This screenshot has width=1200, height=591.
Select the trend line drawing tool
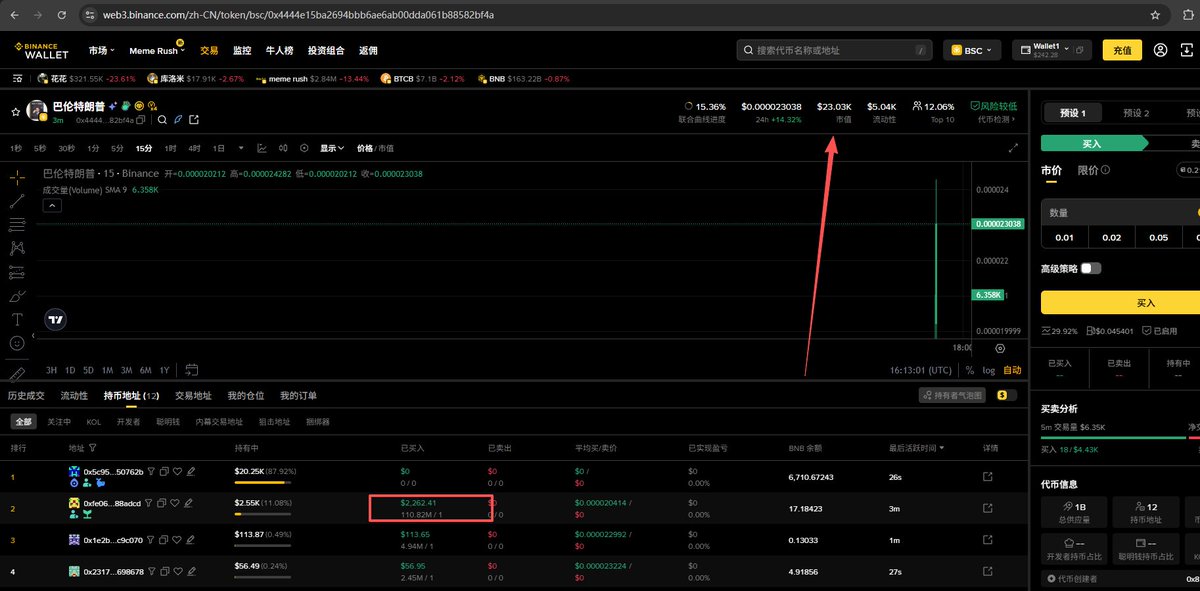click(17, 201)
